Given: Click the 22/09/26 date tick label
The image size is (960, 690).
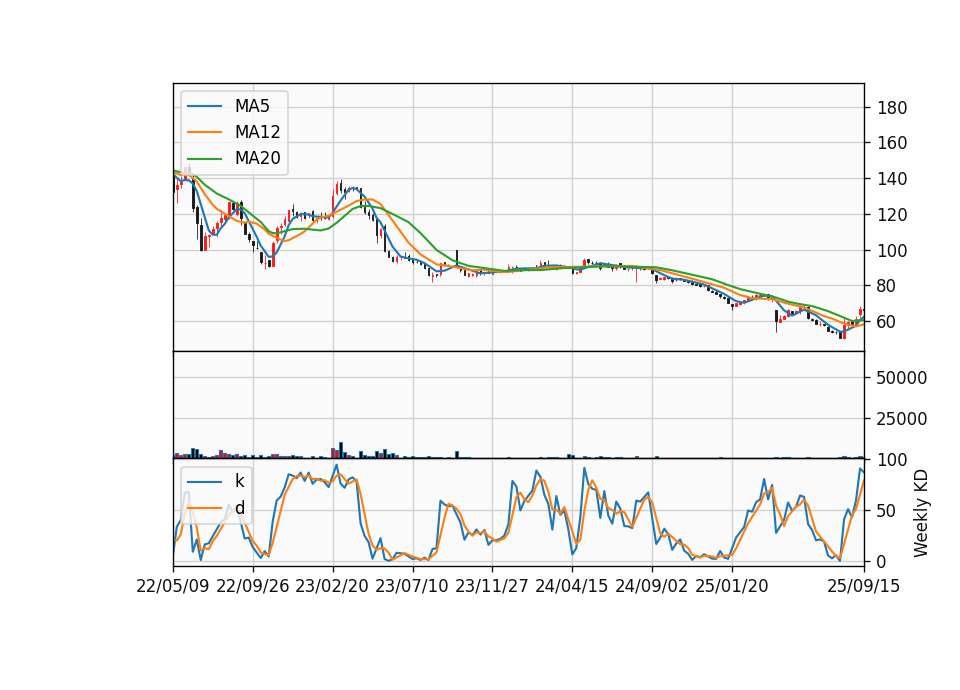Looking at the screenshot, I should [253, 586].
